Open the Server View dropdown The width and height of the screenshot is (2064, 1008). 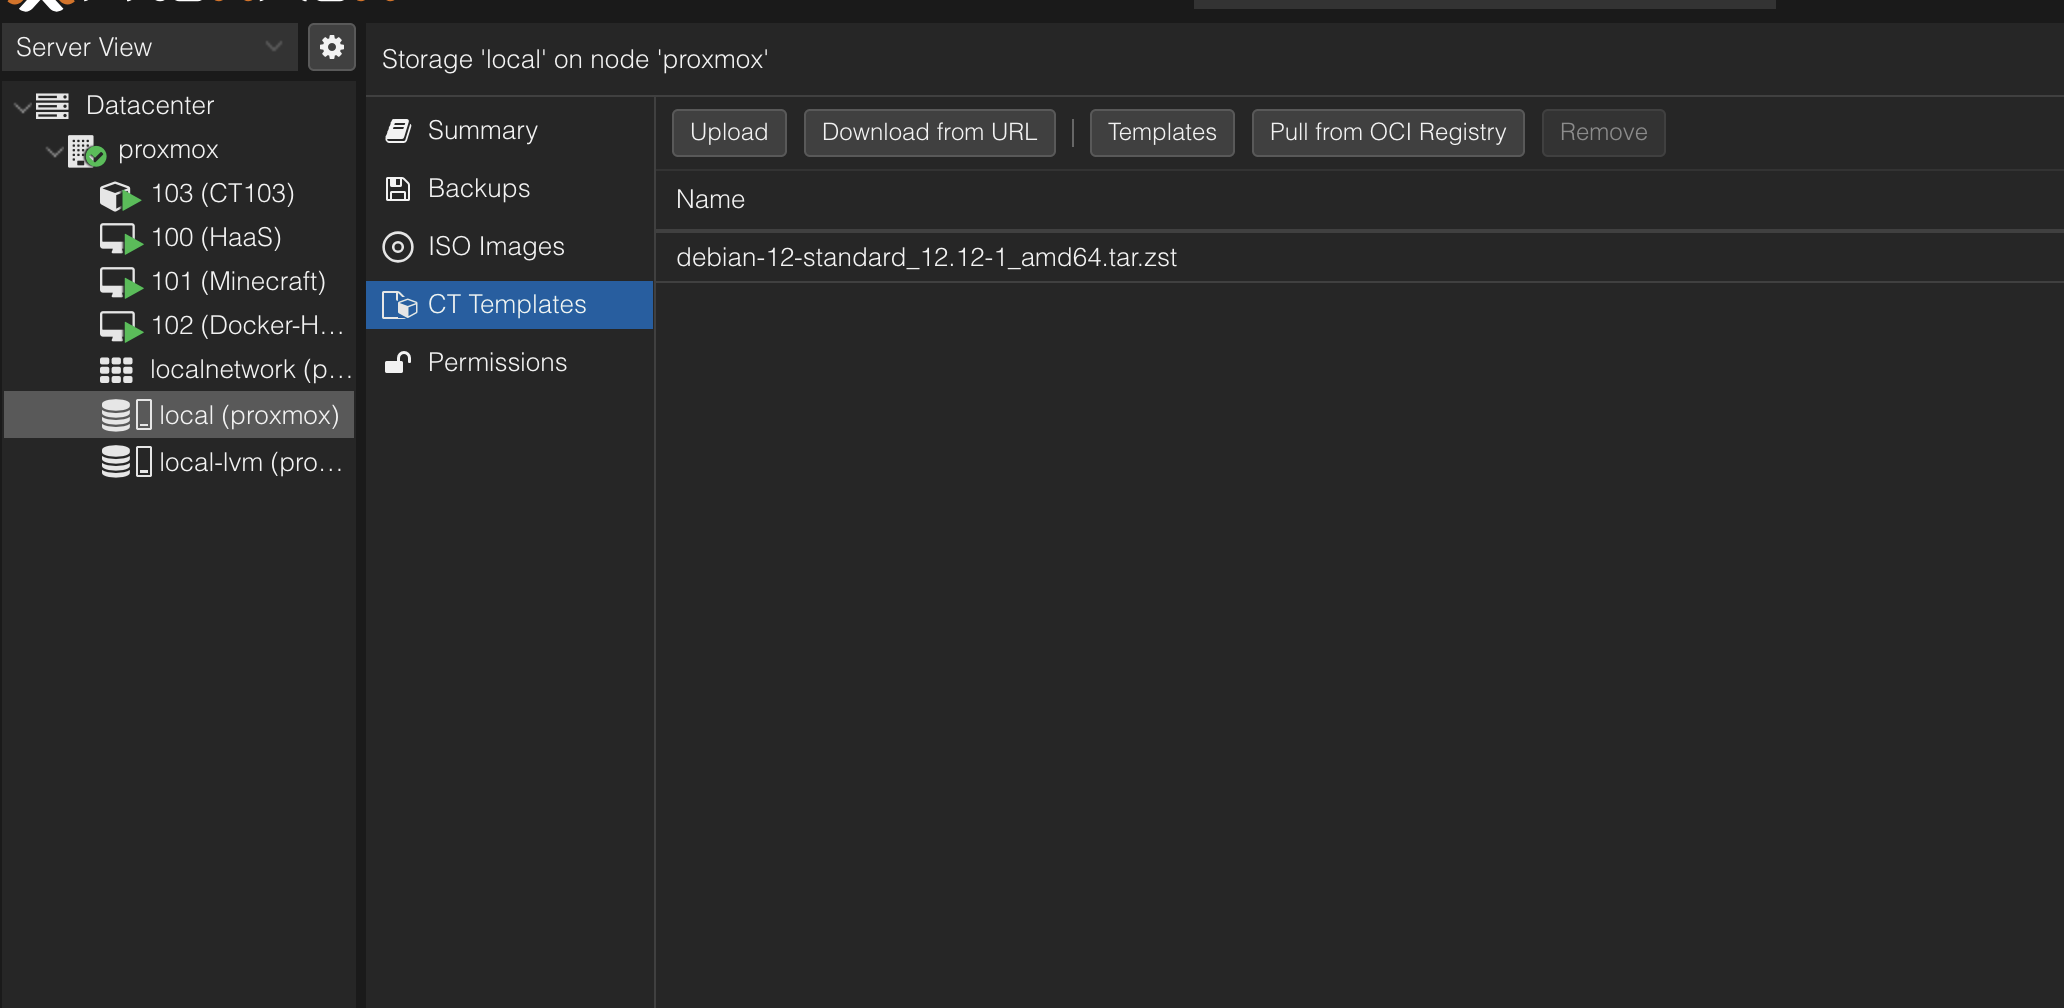(x=150, y=47)
